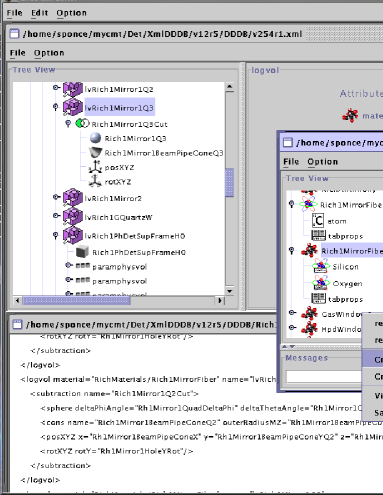Click the horizontal scrollbar right arrow in tree

coord(220,300)
